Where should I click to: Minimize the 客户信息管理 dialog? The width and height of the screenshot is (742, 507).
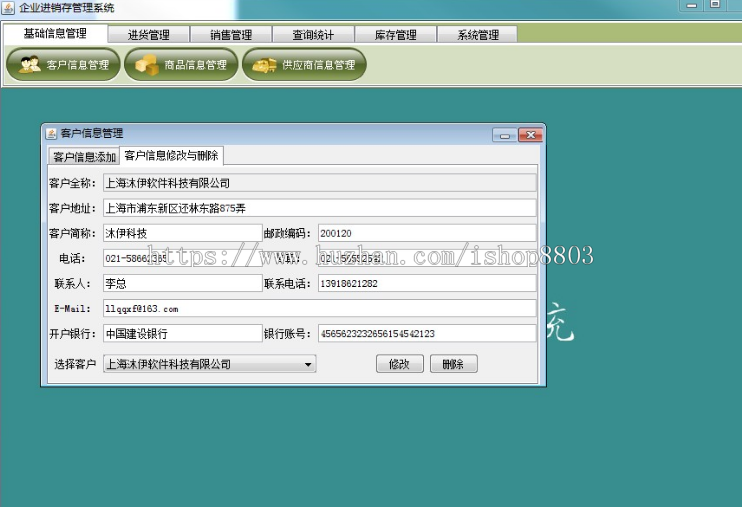[505, 135]
